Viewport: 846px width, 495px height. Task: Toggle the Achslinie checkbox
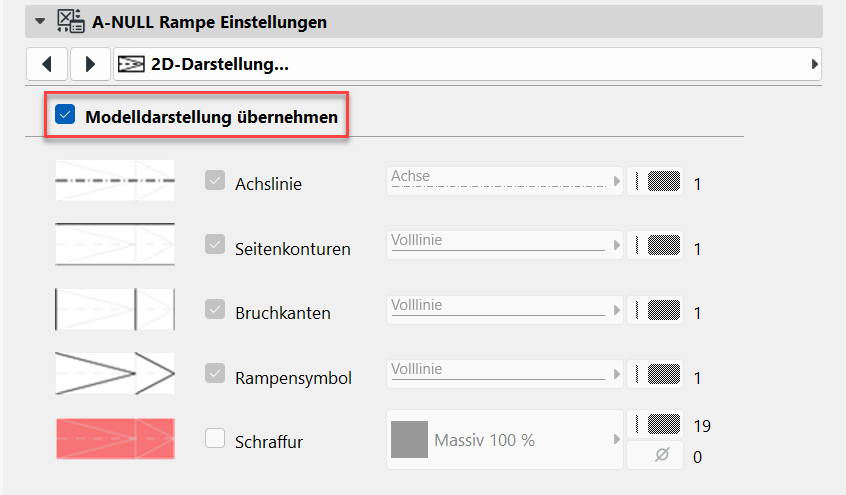214,182
